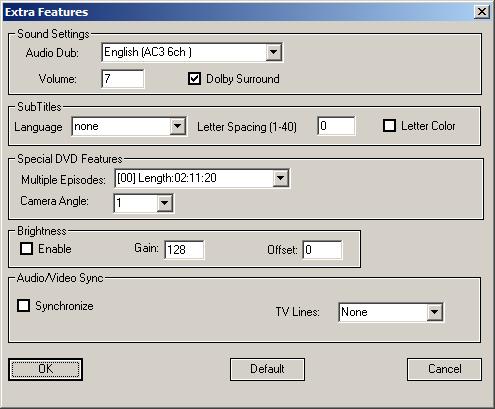Click the Offset value field

click(322, 250)
